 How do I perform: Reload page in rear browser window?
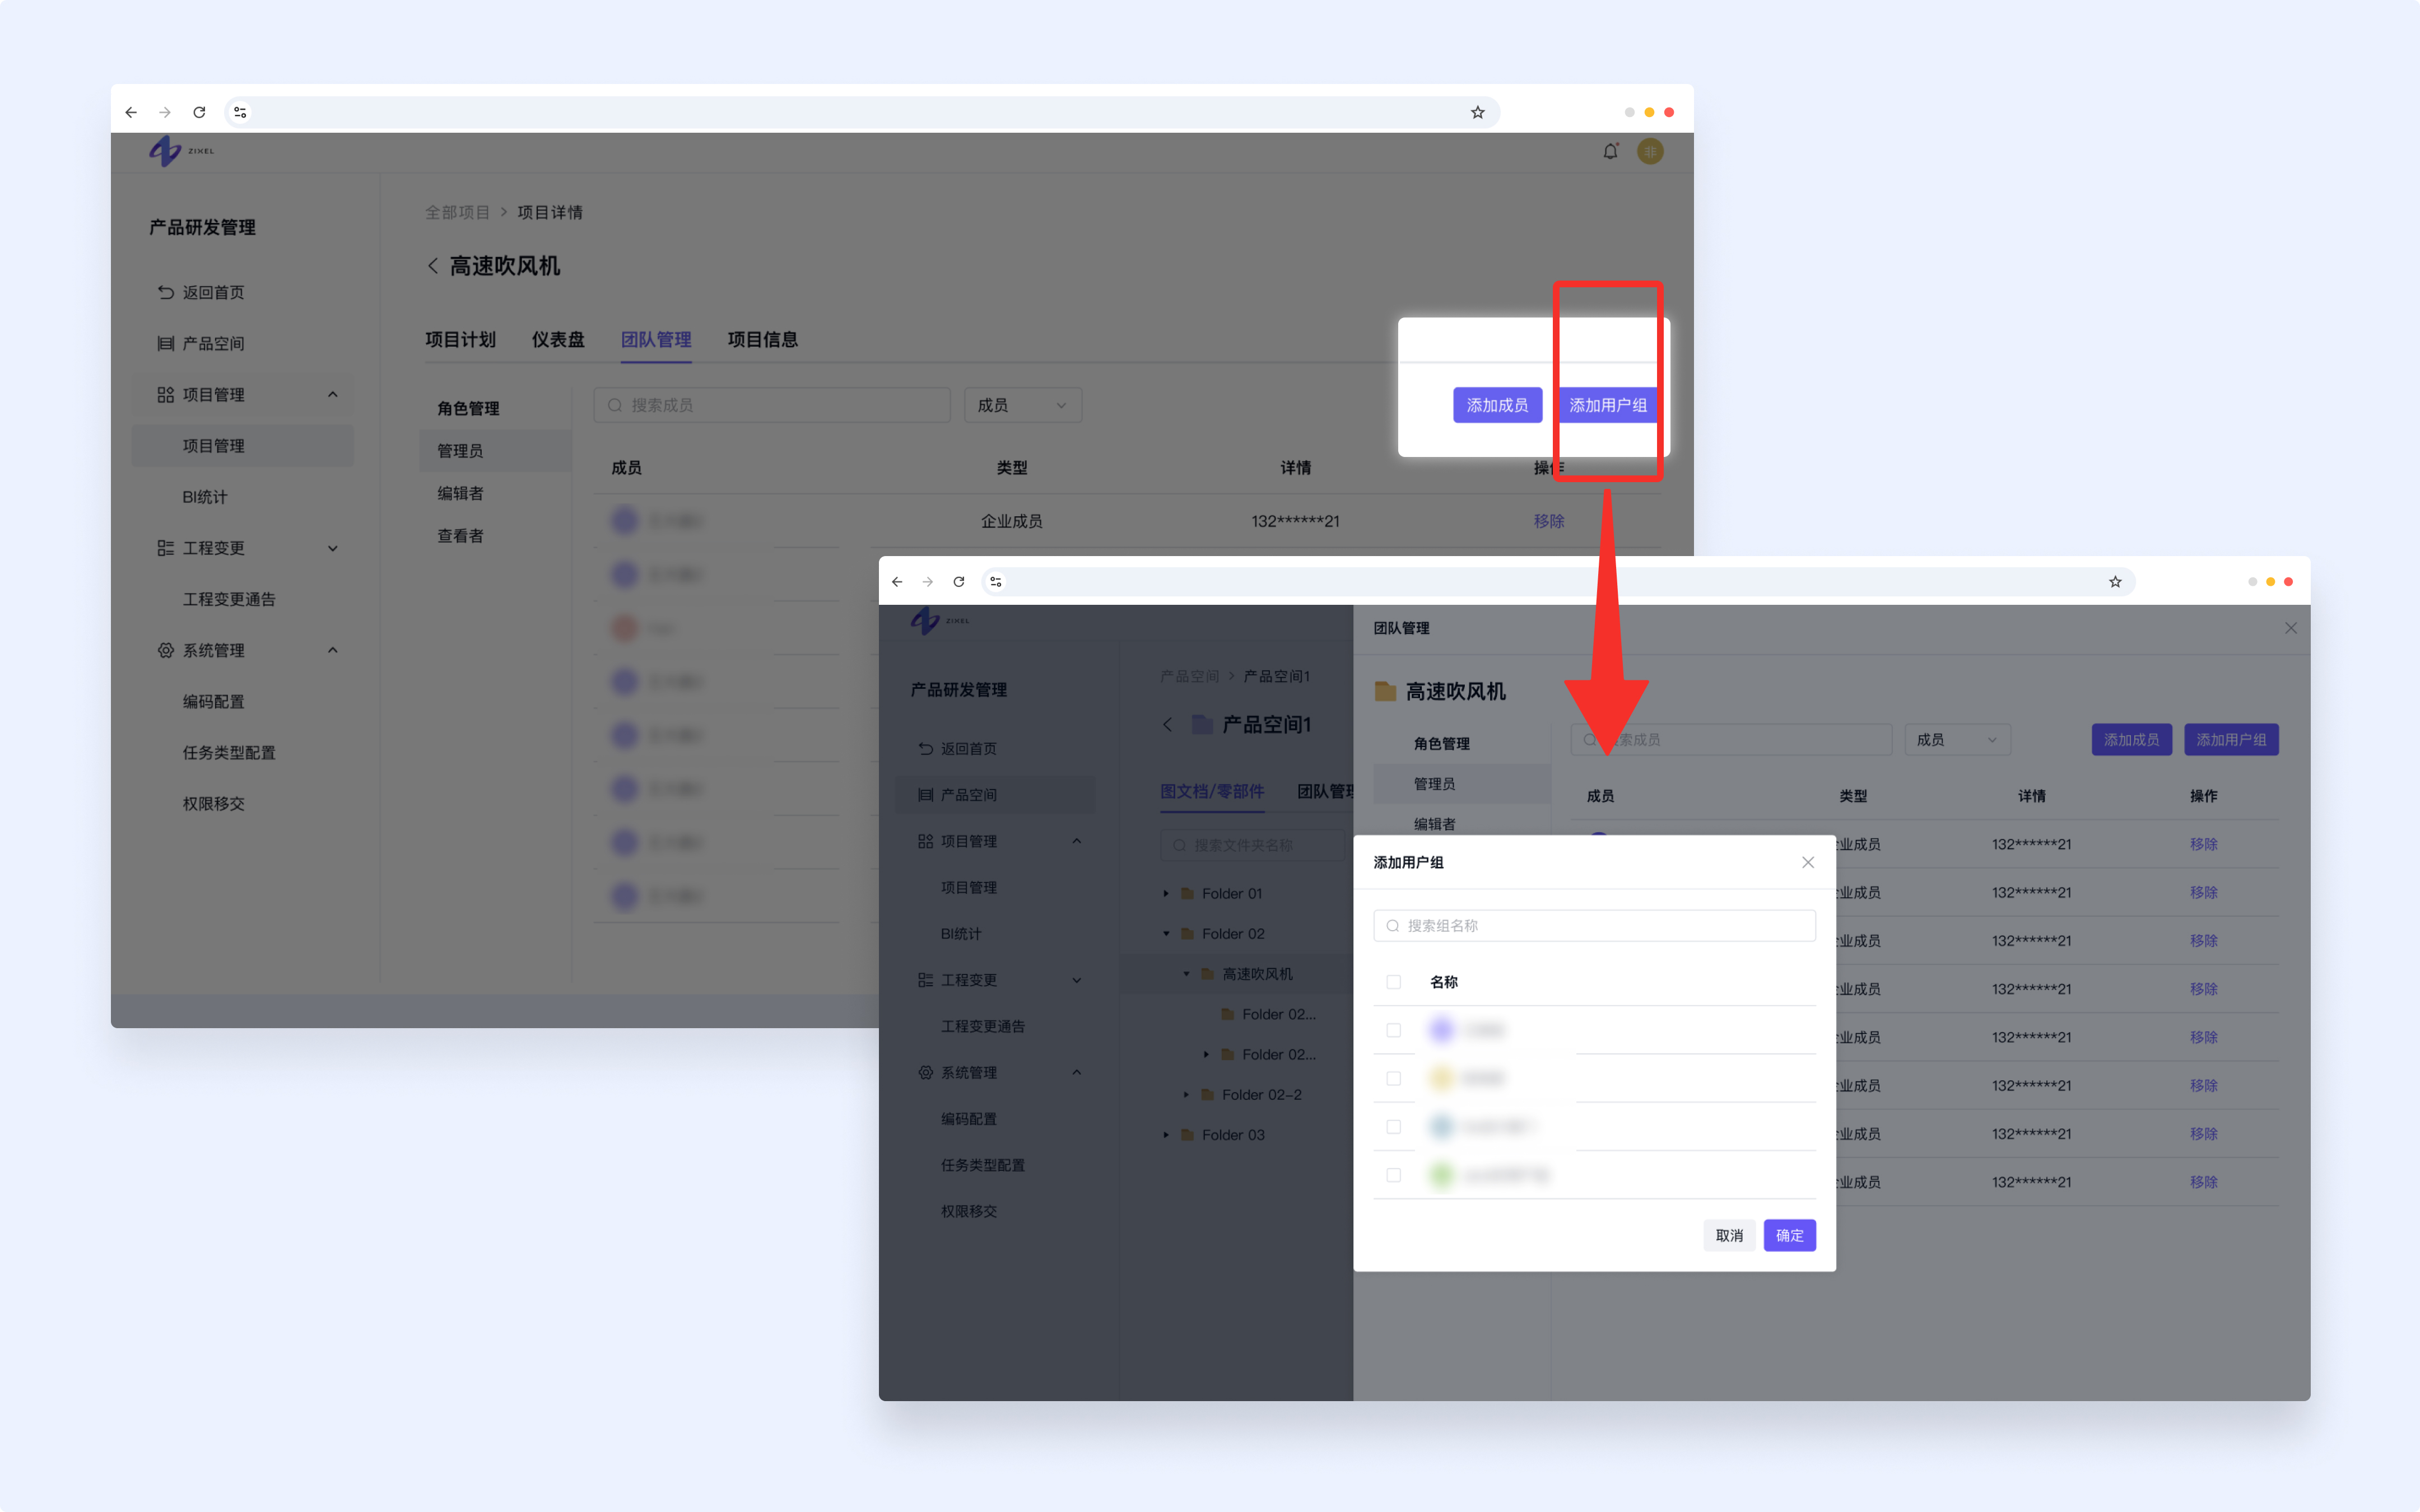coord(199,112)
